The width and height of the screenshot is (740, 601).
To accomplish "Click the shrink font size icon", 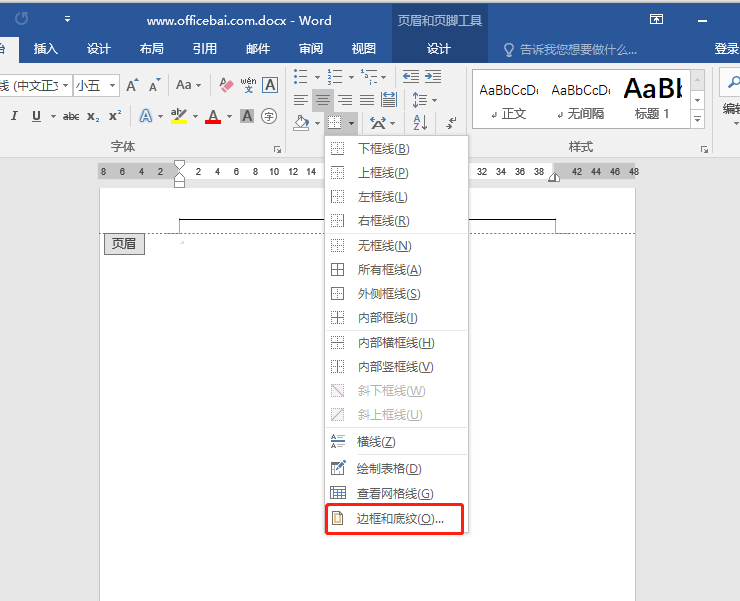I will click(154, 85).
